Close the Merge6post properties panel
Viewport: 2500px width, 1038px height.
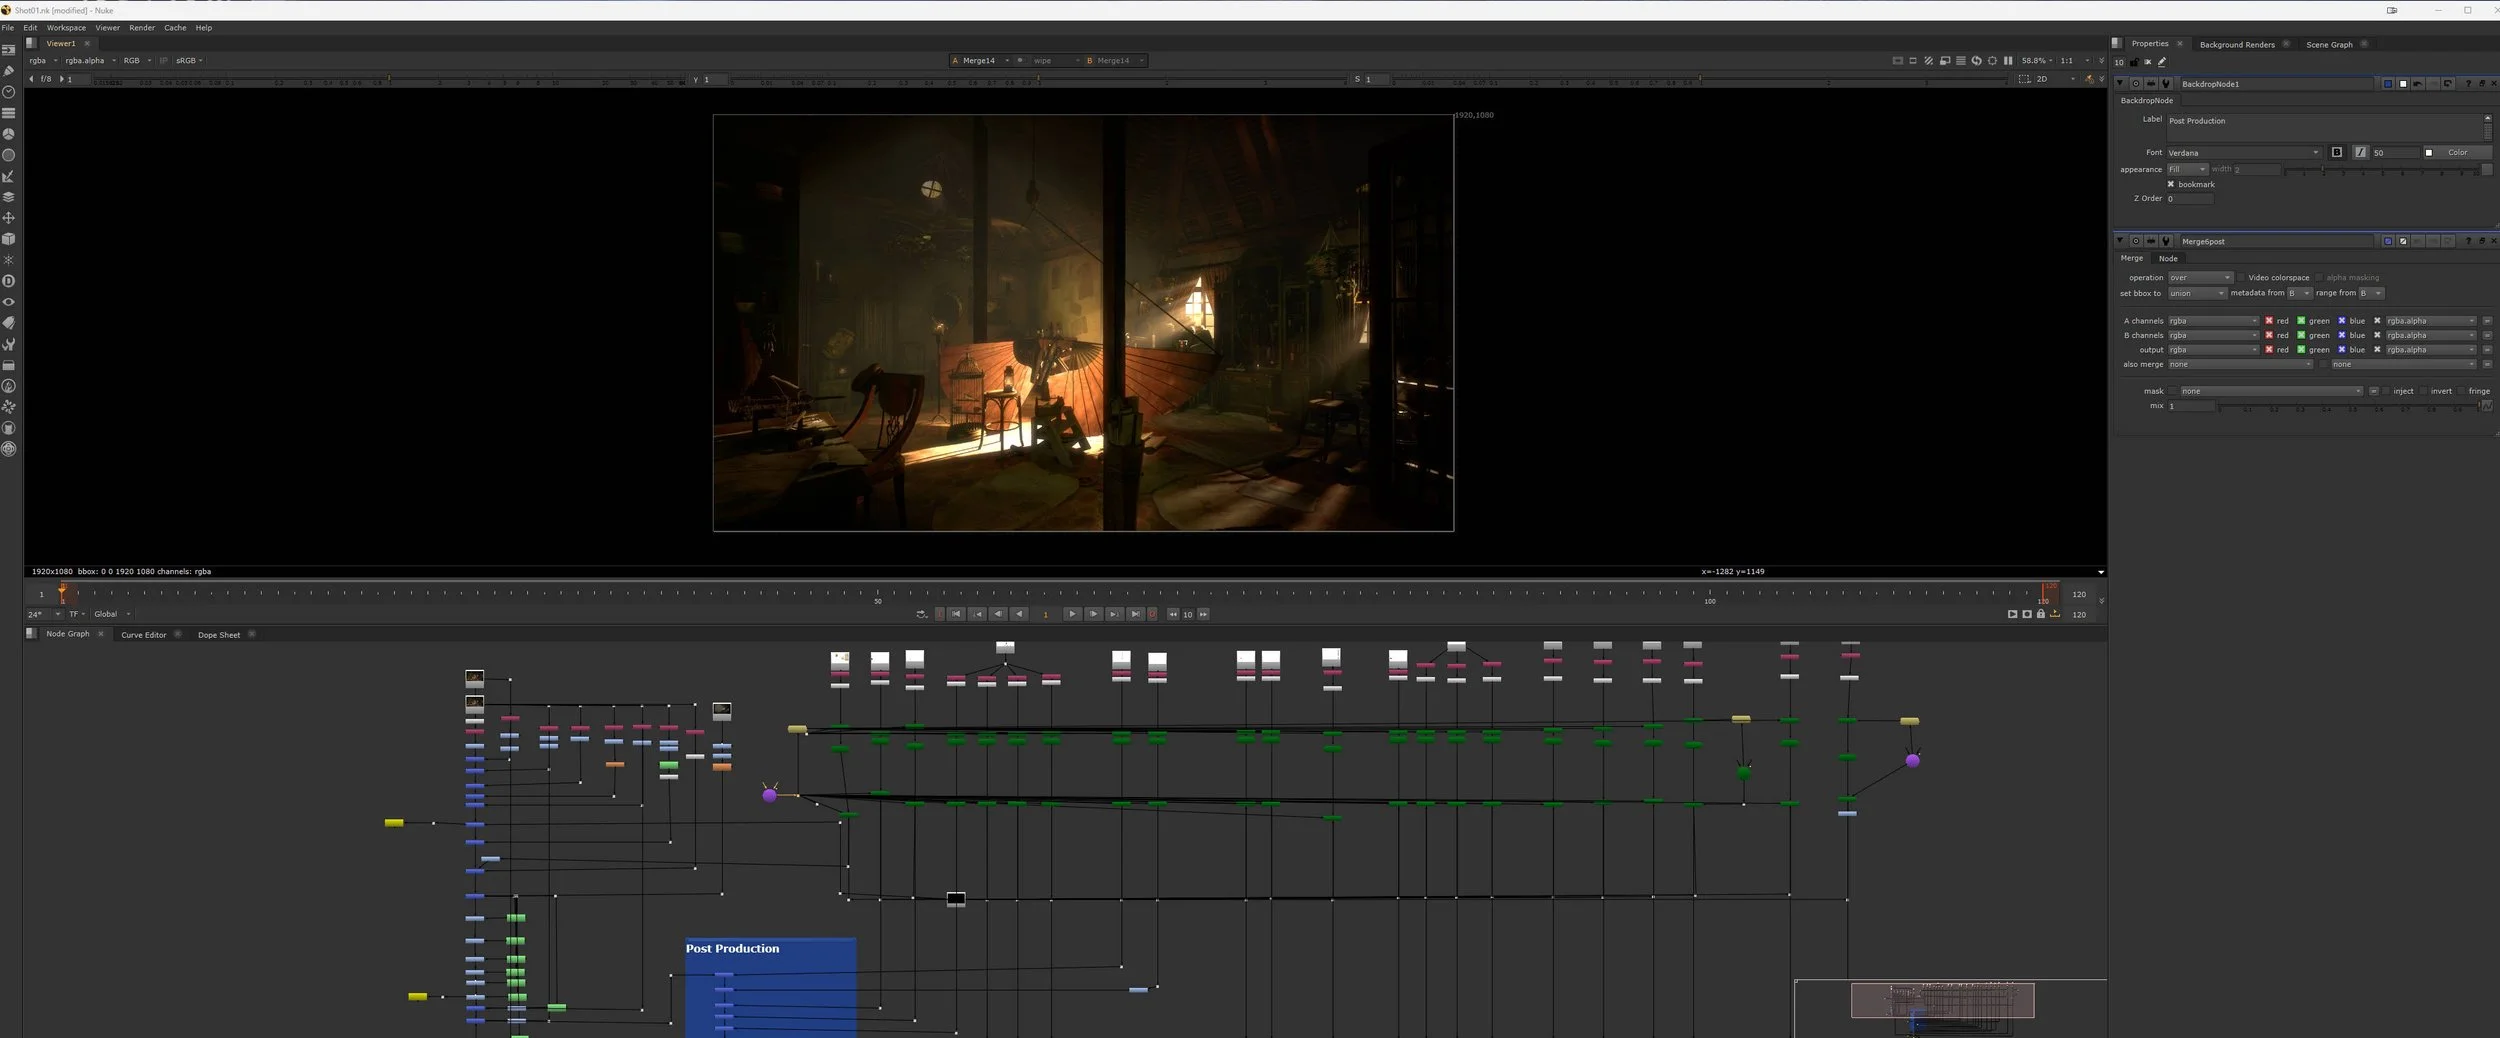pos(2492,241)
